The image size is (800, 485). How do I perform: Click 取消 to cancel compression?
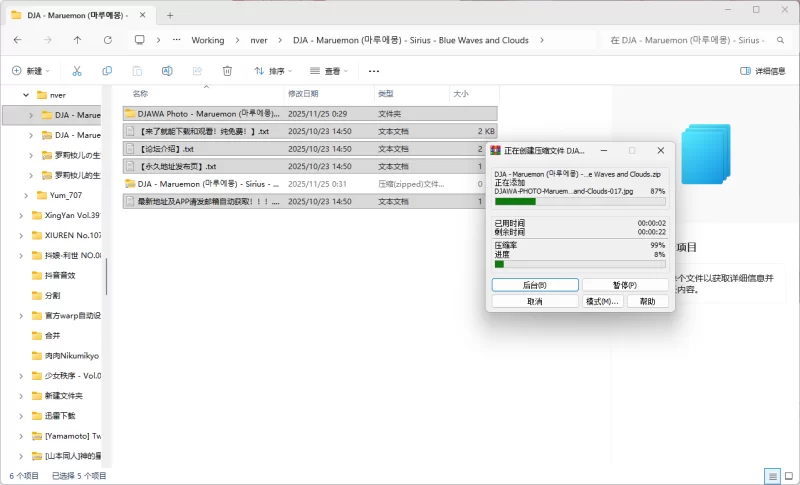click(535, 301)
